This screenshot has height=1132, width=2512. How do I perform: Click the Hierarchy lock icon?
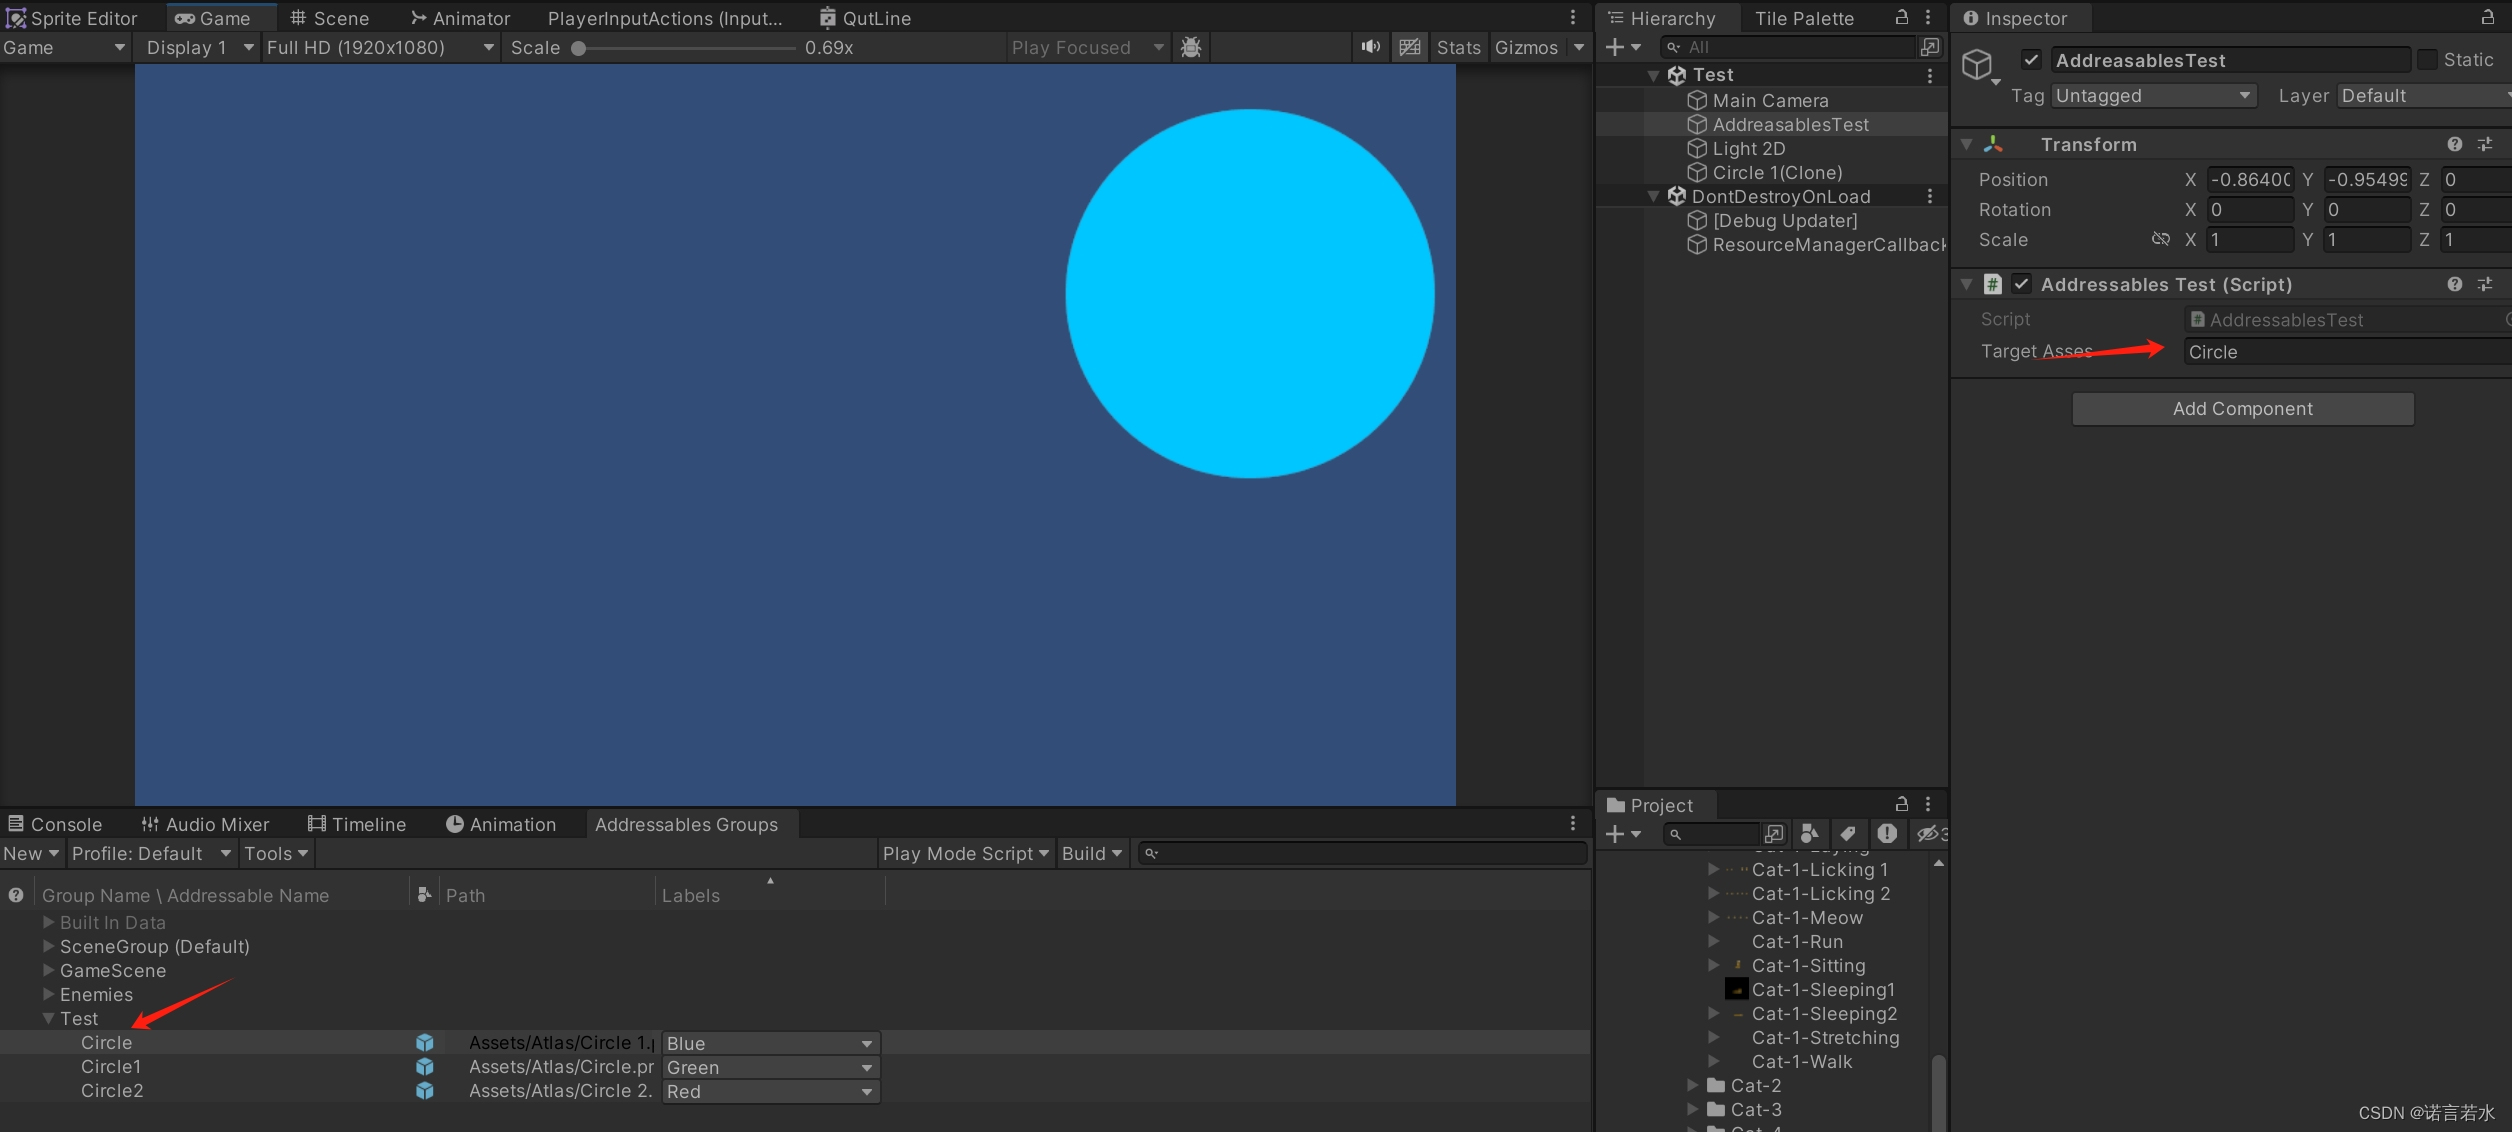pos(1902,18)
